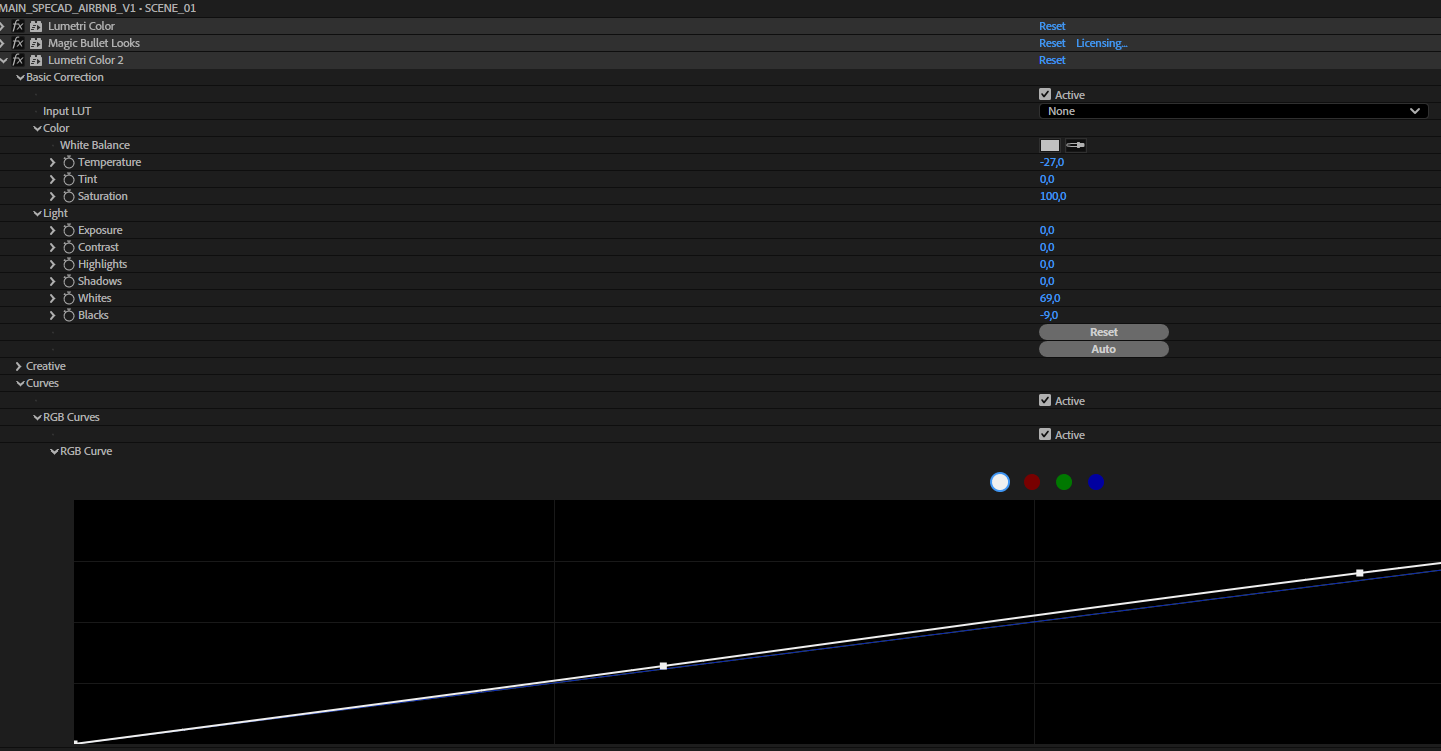
Task: Enable the Contrast stopwatch keyframe icon
Action: 69,247
